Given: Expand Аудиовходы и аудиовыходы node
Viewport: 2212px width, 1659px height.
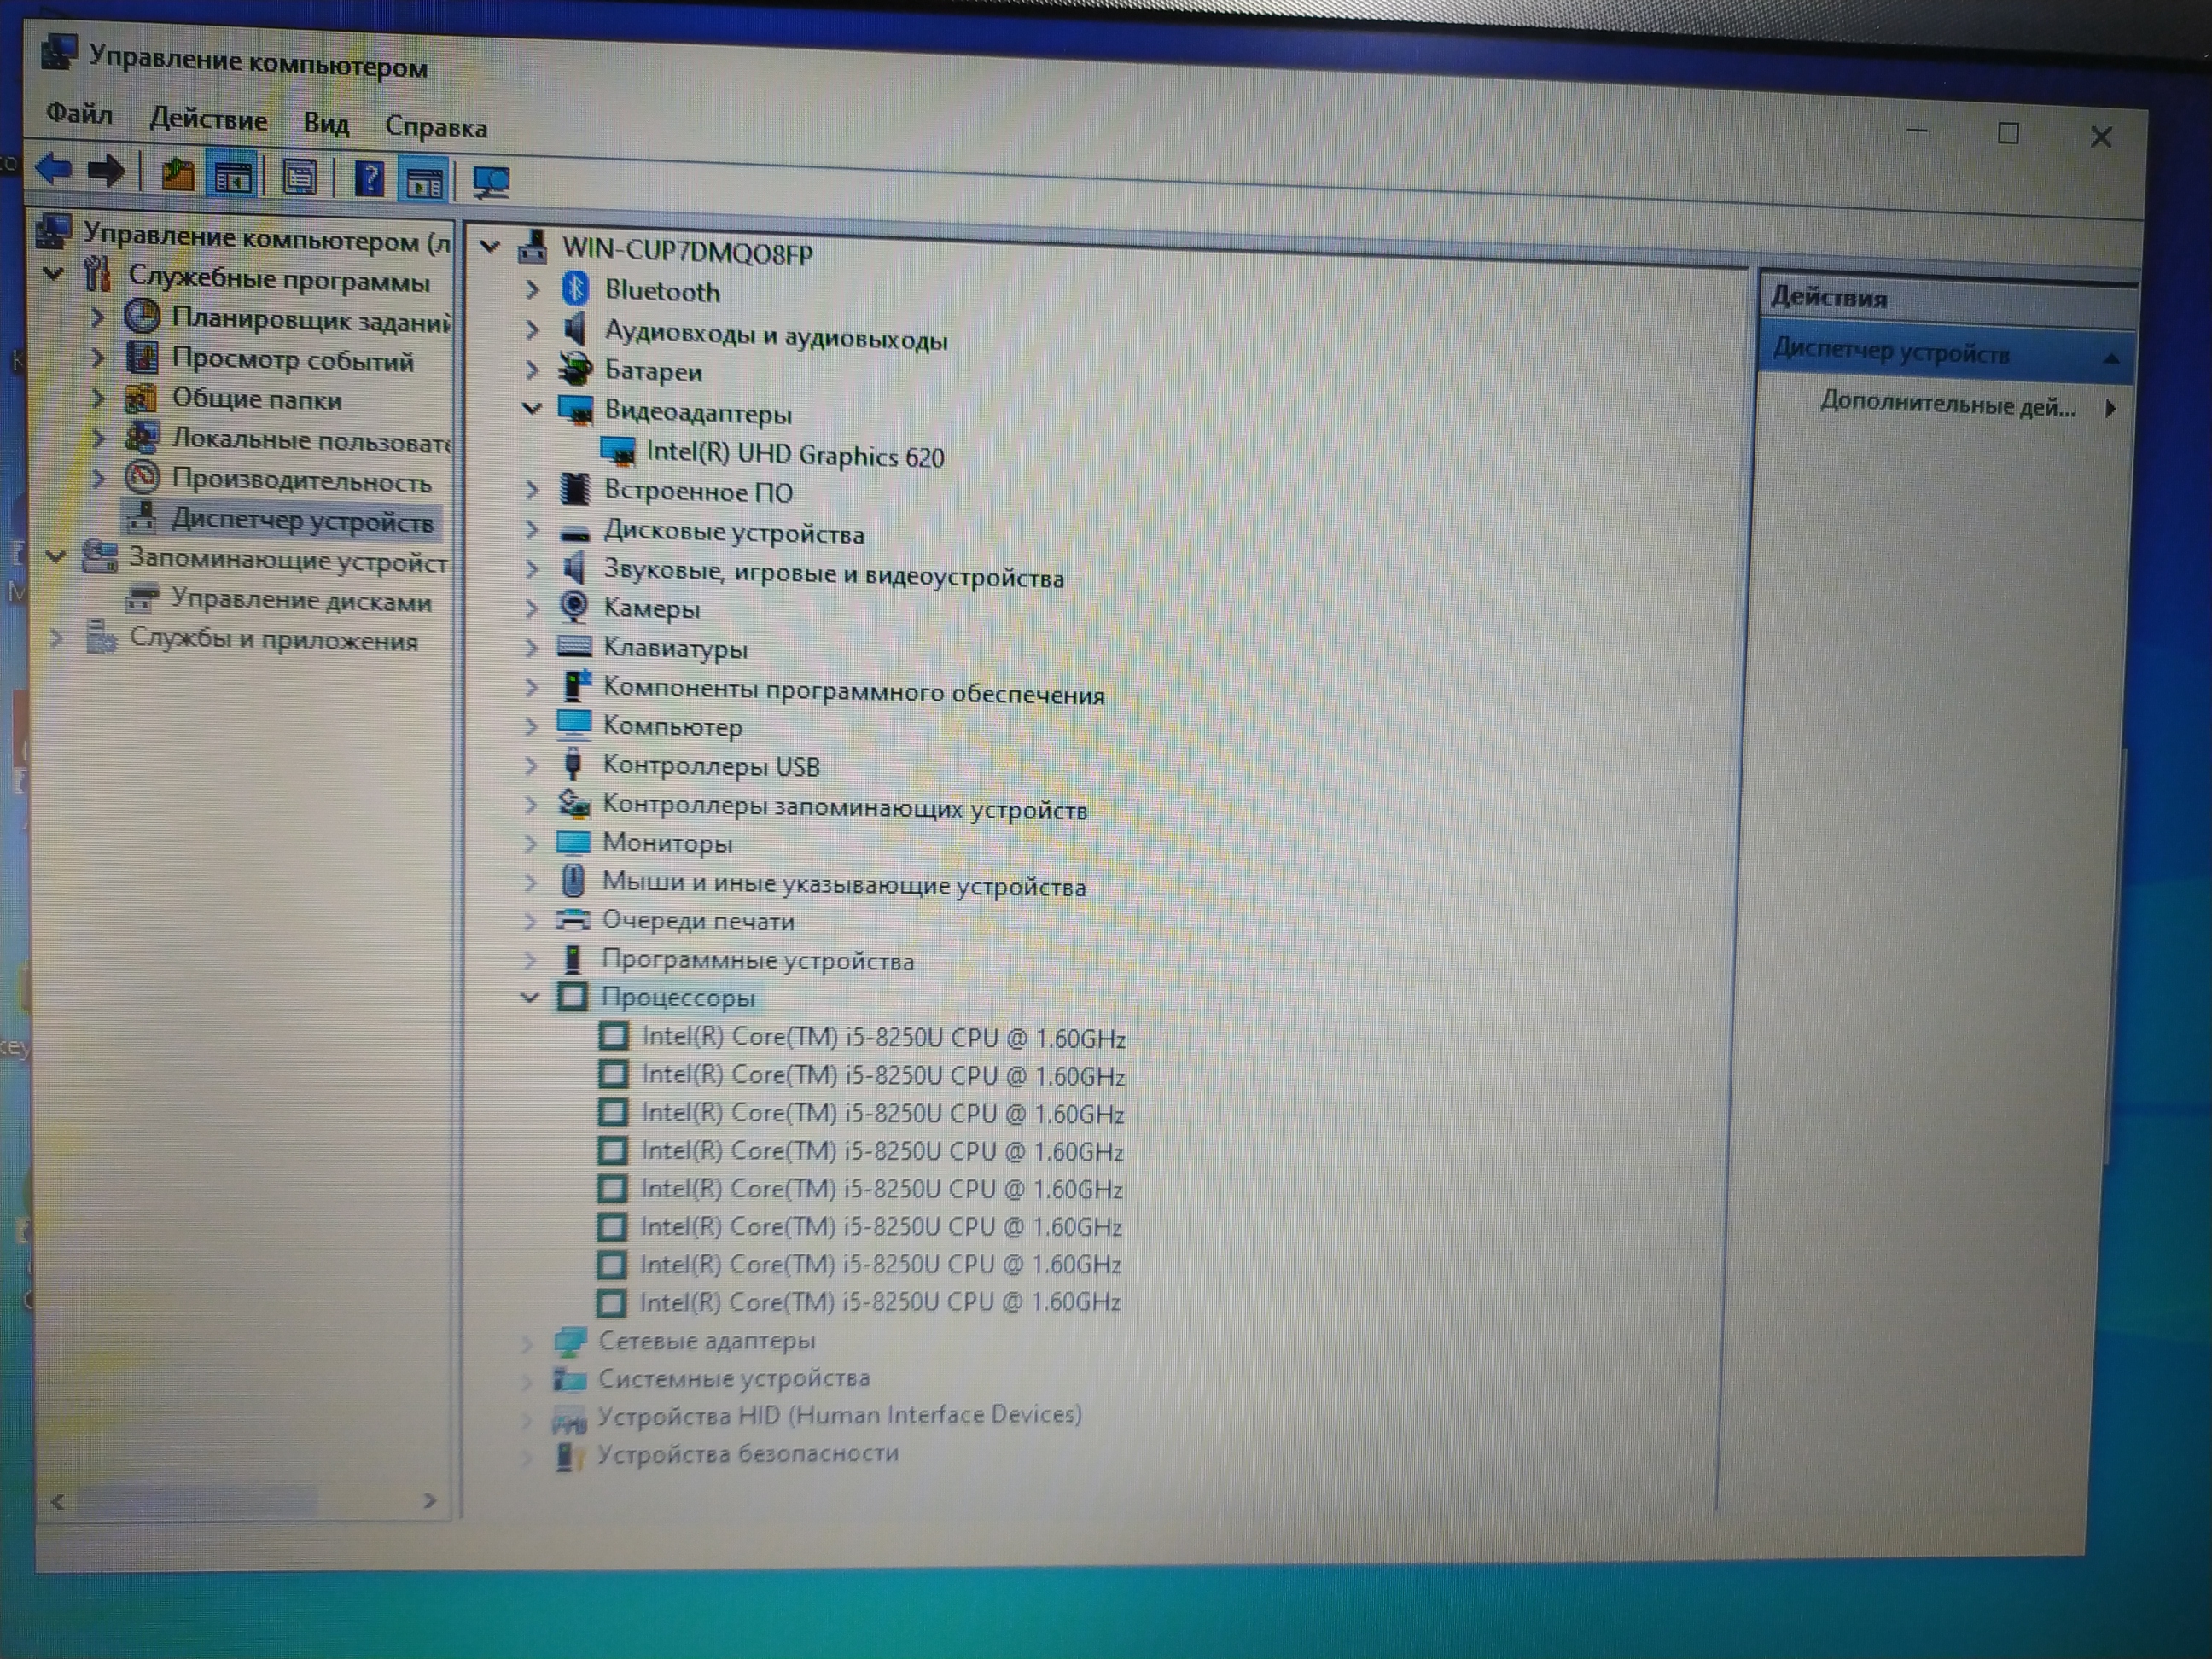Looking at the screenshot, I should 532,329.
